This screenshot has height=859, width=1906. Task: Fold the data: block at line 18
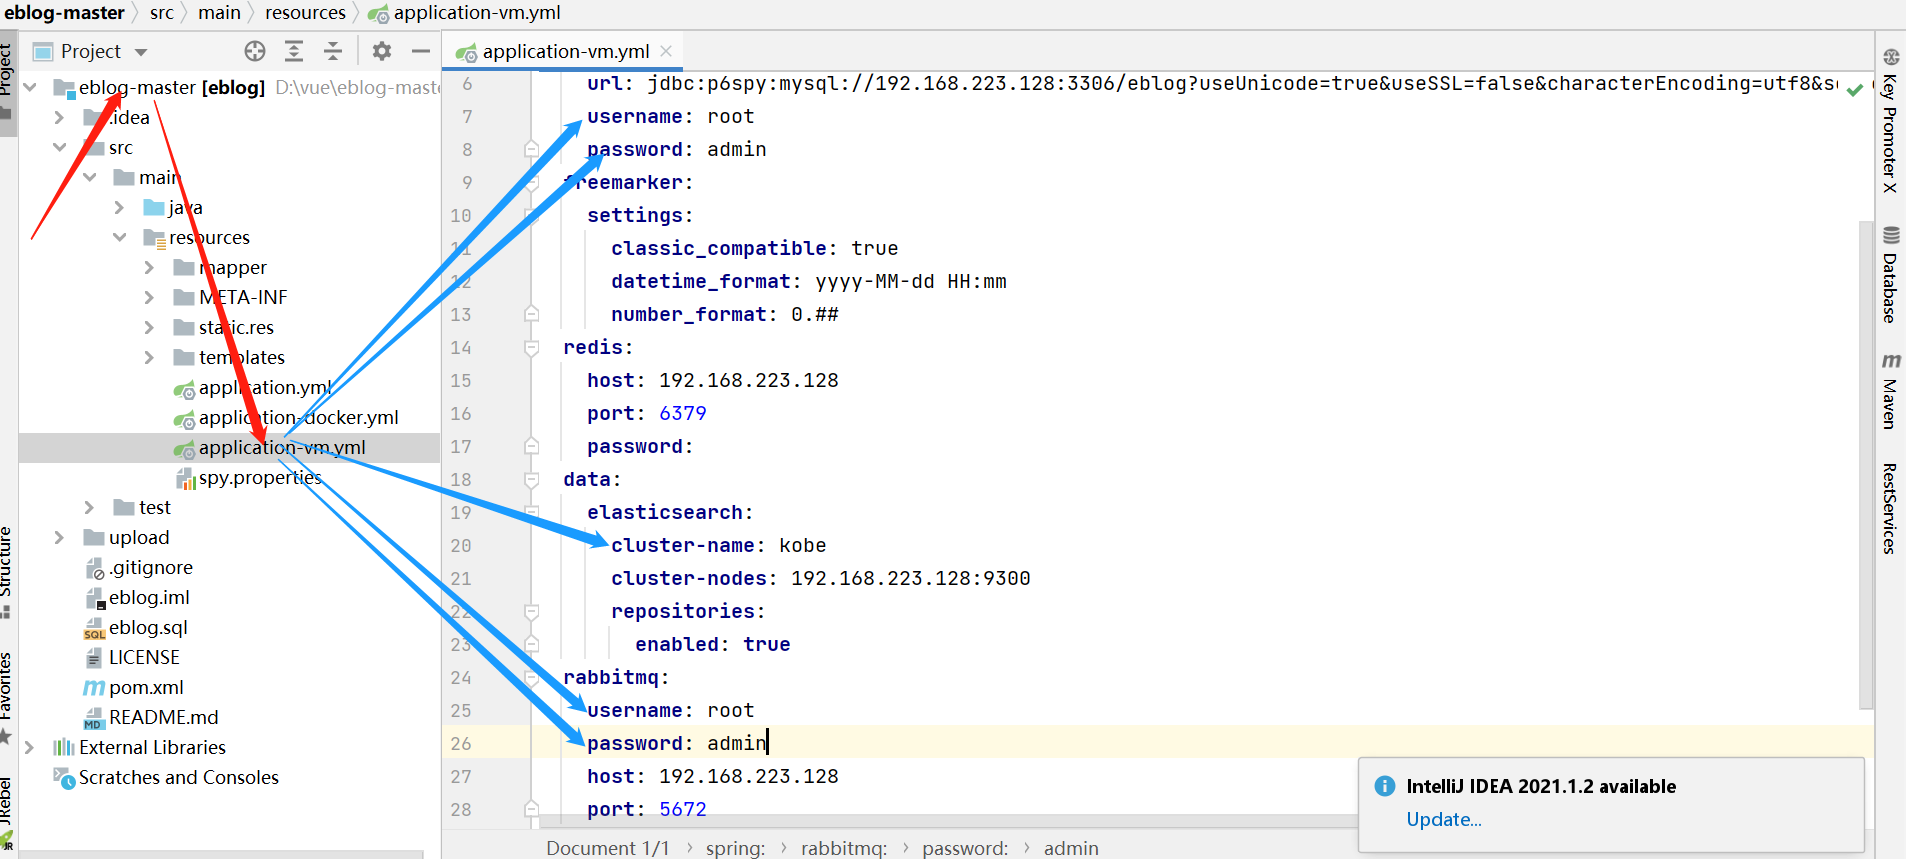[x=532, y=479]
